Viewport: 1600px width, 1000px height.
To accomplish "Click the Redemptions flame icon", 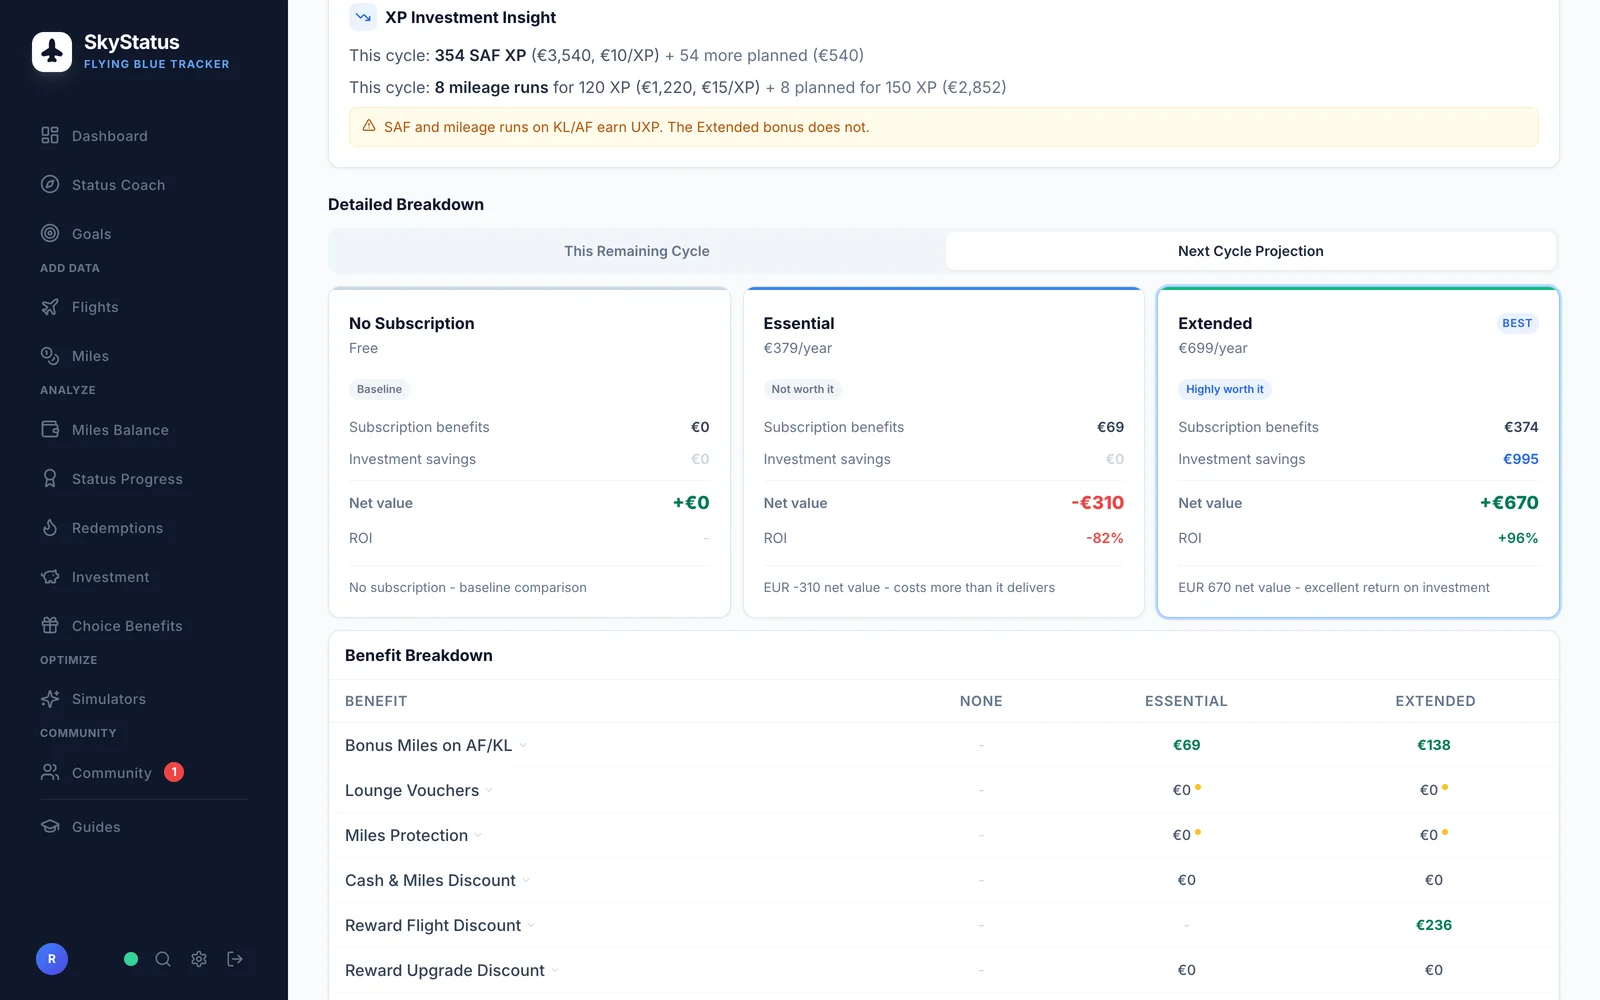I will [50, 527].
